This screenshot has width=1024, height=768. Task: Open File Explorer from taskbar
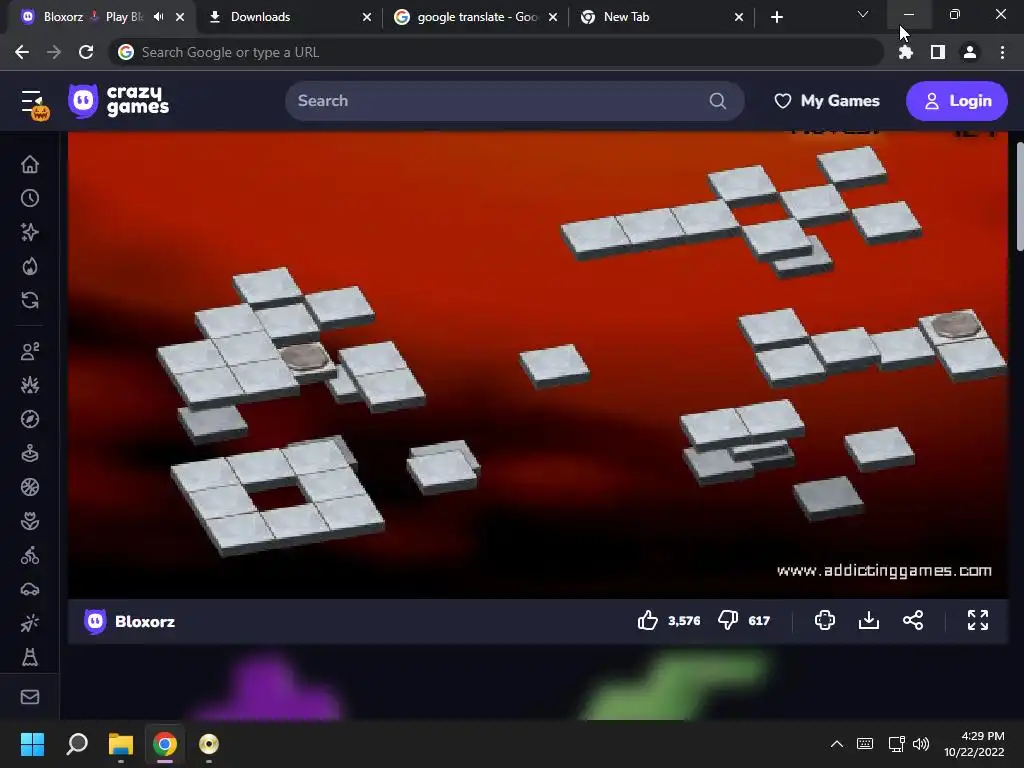coord(121,744)
